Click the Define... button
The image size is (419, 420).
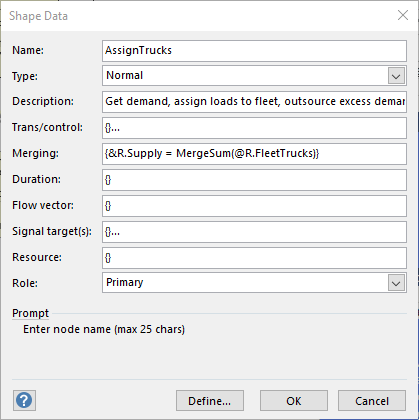pos(210,401)
